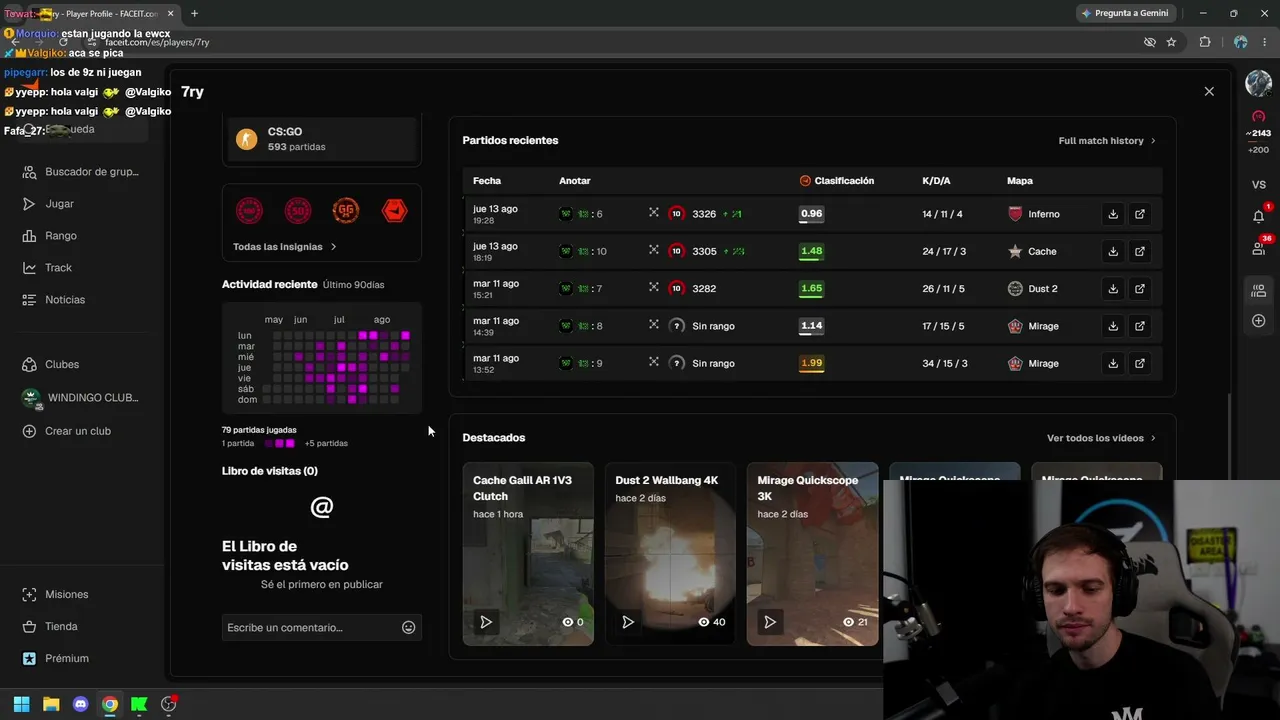This screenshot has height=720, width=1280.
Task: Download the Inferno match demo
Action: [x=1113, y=214]
